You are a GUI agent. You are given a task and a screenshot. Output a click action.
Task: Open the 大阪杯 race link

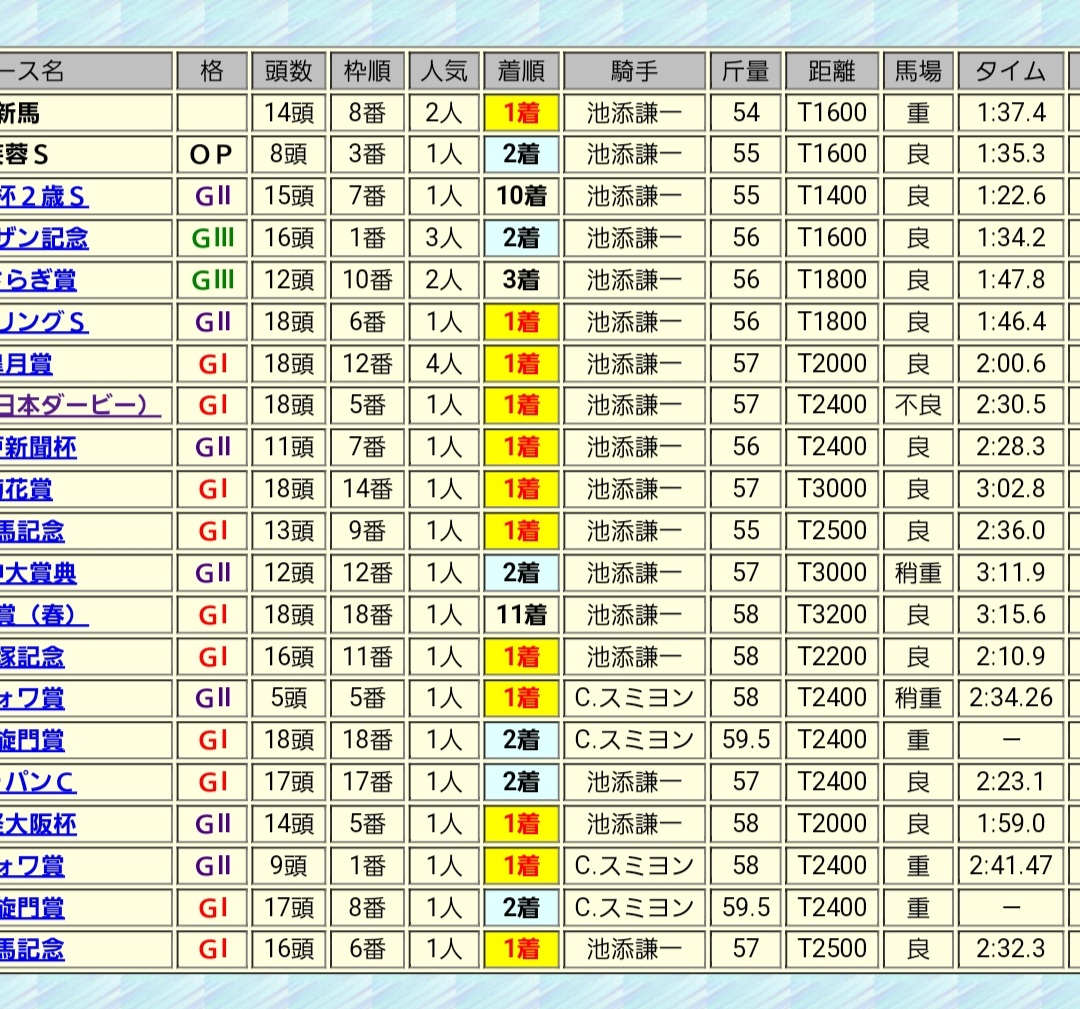click(x=38, y=824)
